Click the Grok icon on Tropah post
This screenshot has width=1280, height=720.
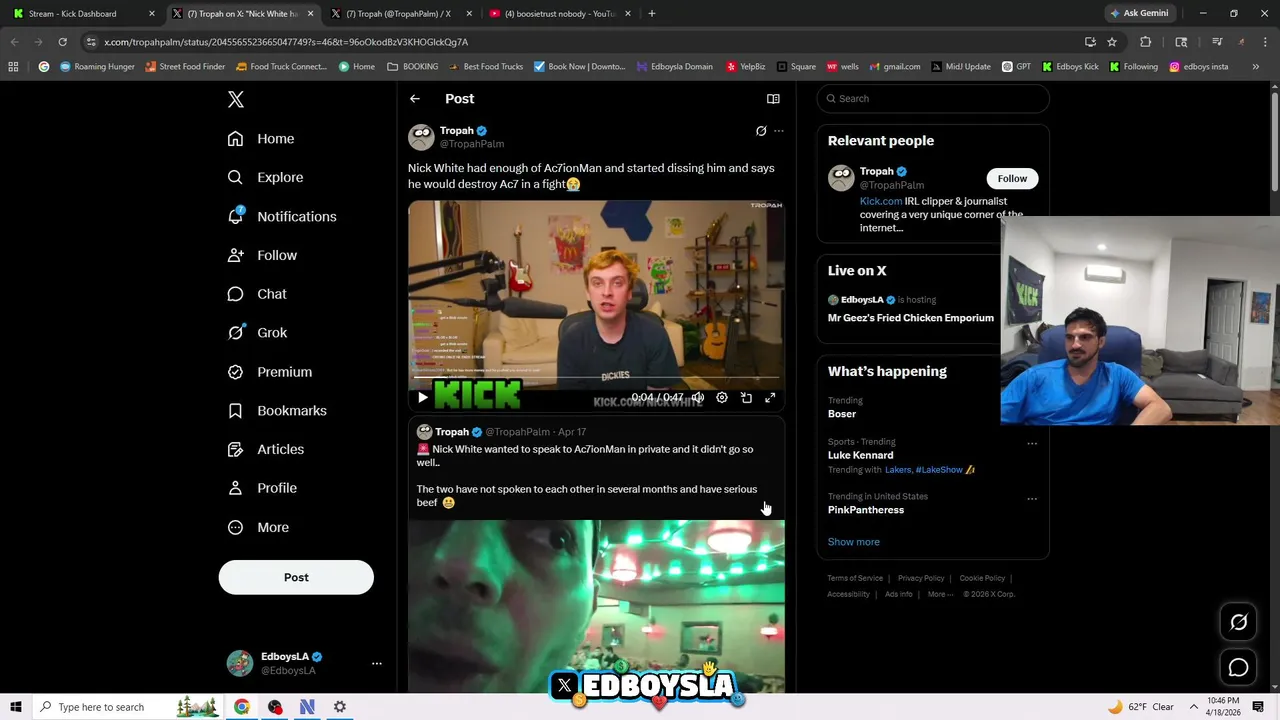[x=761, y=131]
